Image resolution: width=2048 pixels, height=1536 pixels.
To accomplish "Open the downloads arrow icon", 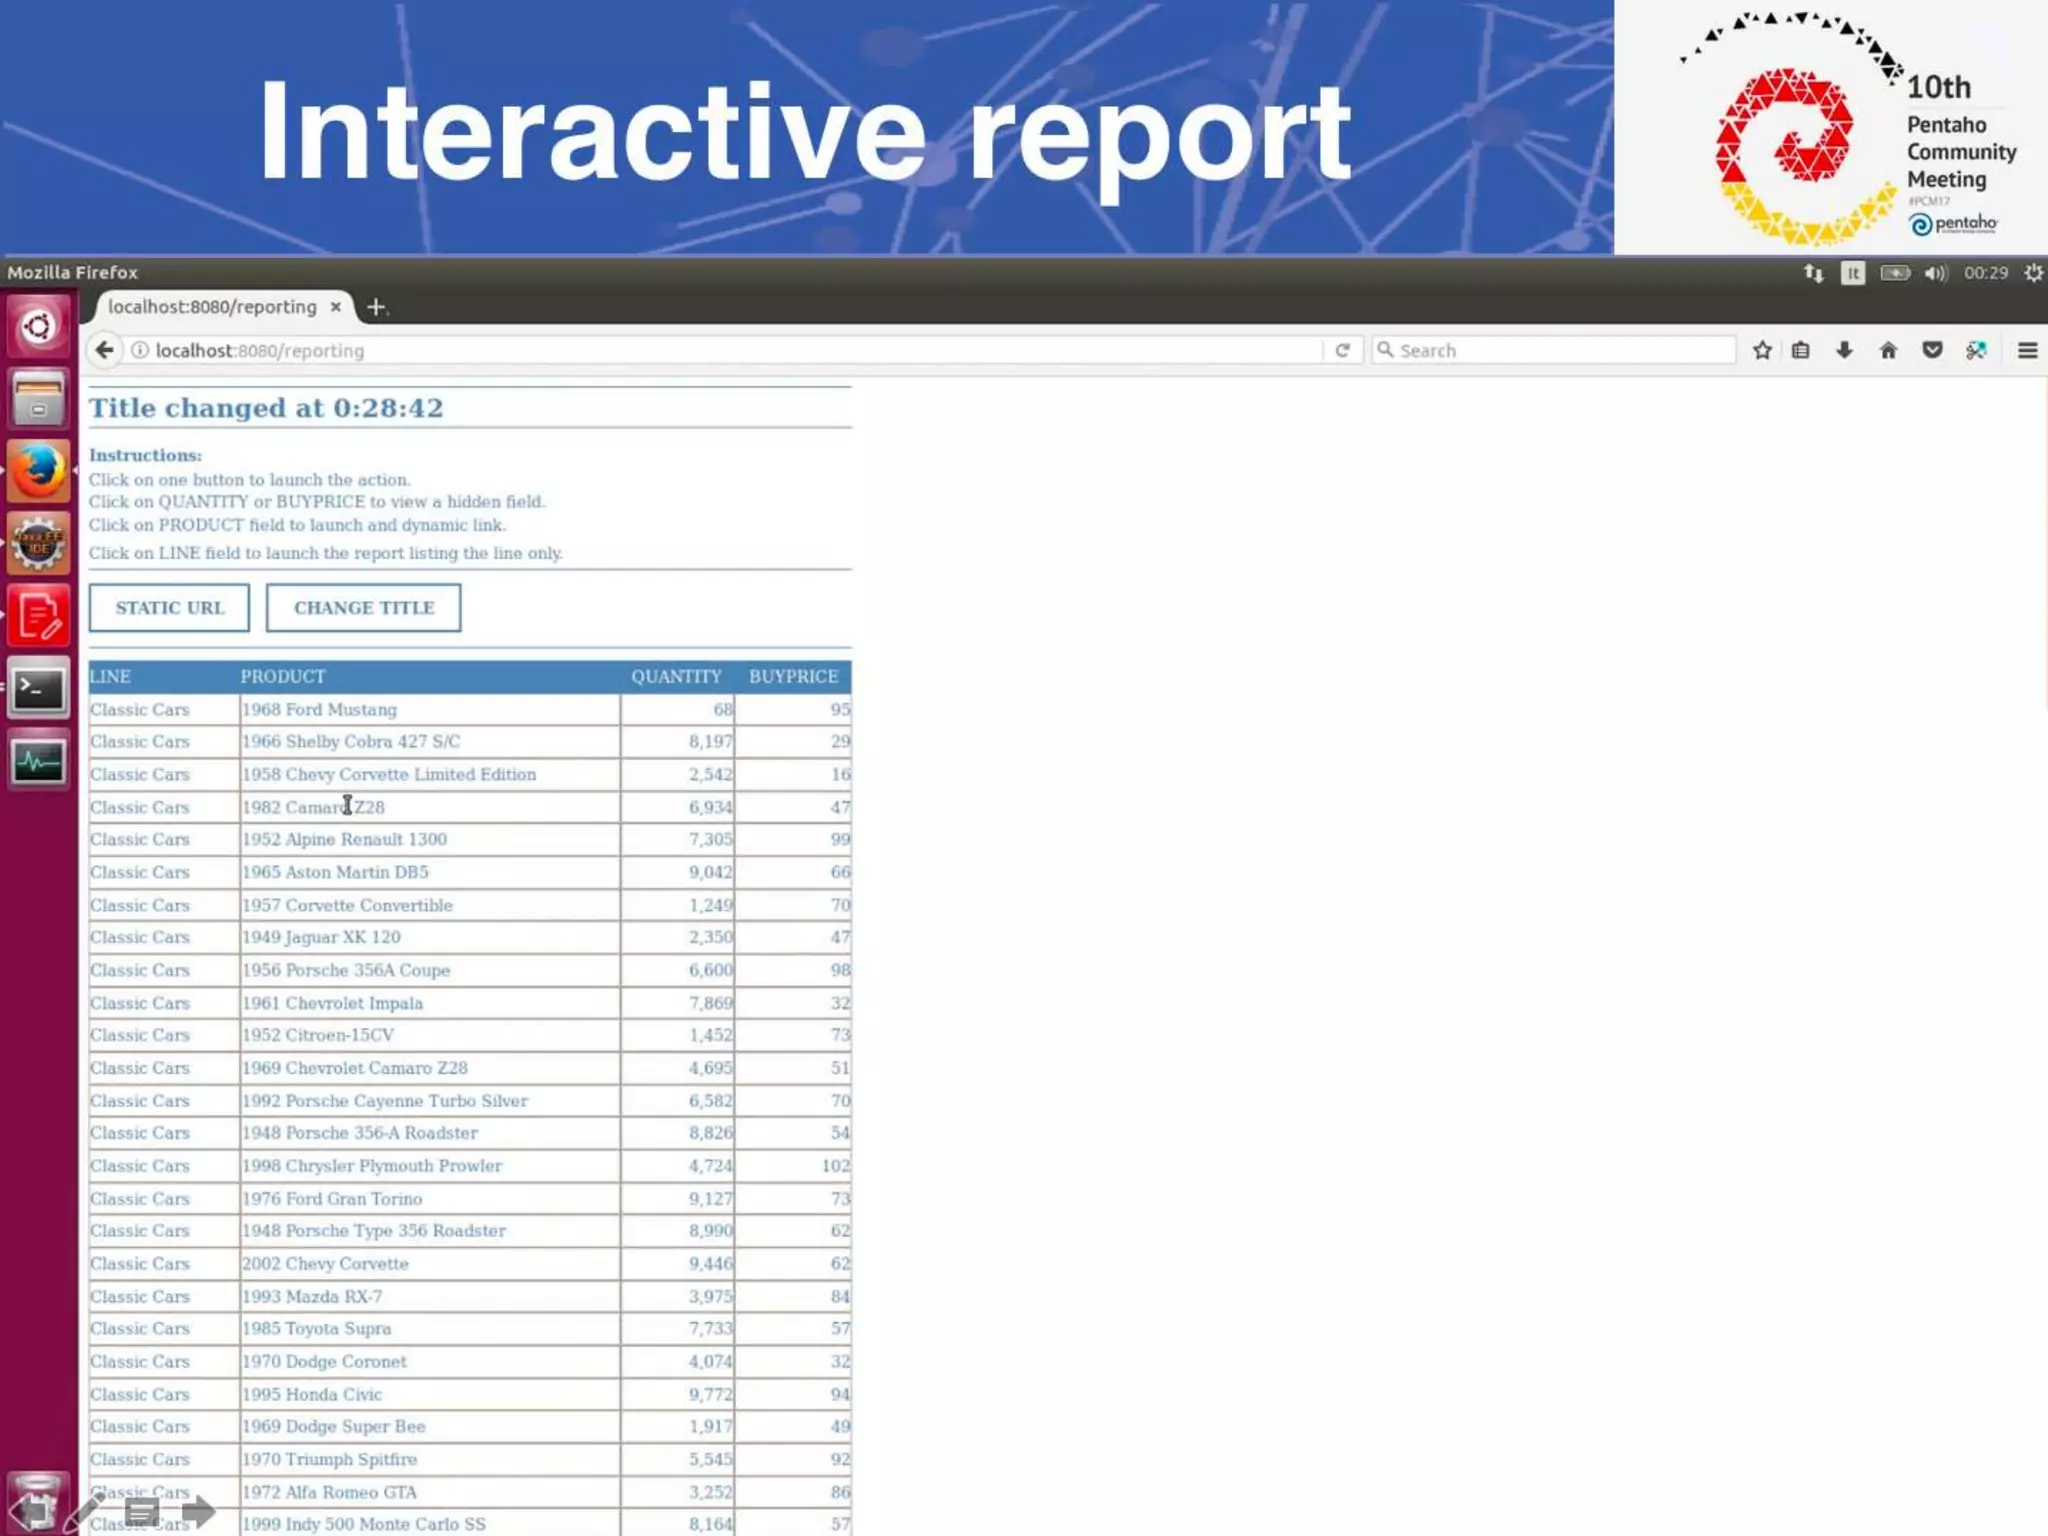I will click(x=1844, y=350).
